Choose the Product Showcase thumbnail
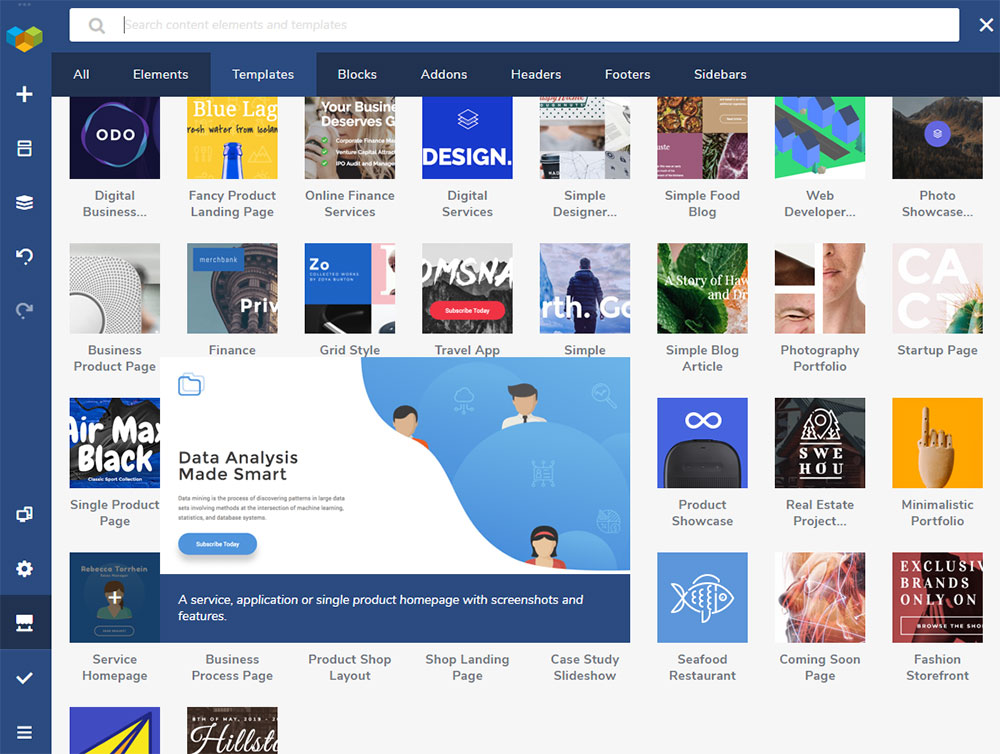 pos(702,443)
